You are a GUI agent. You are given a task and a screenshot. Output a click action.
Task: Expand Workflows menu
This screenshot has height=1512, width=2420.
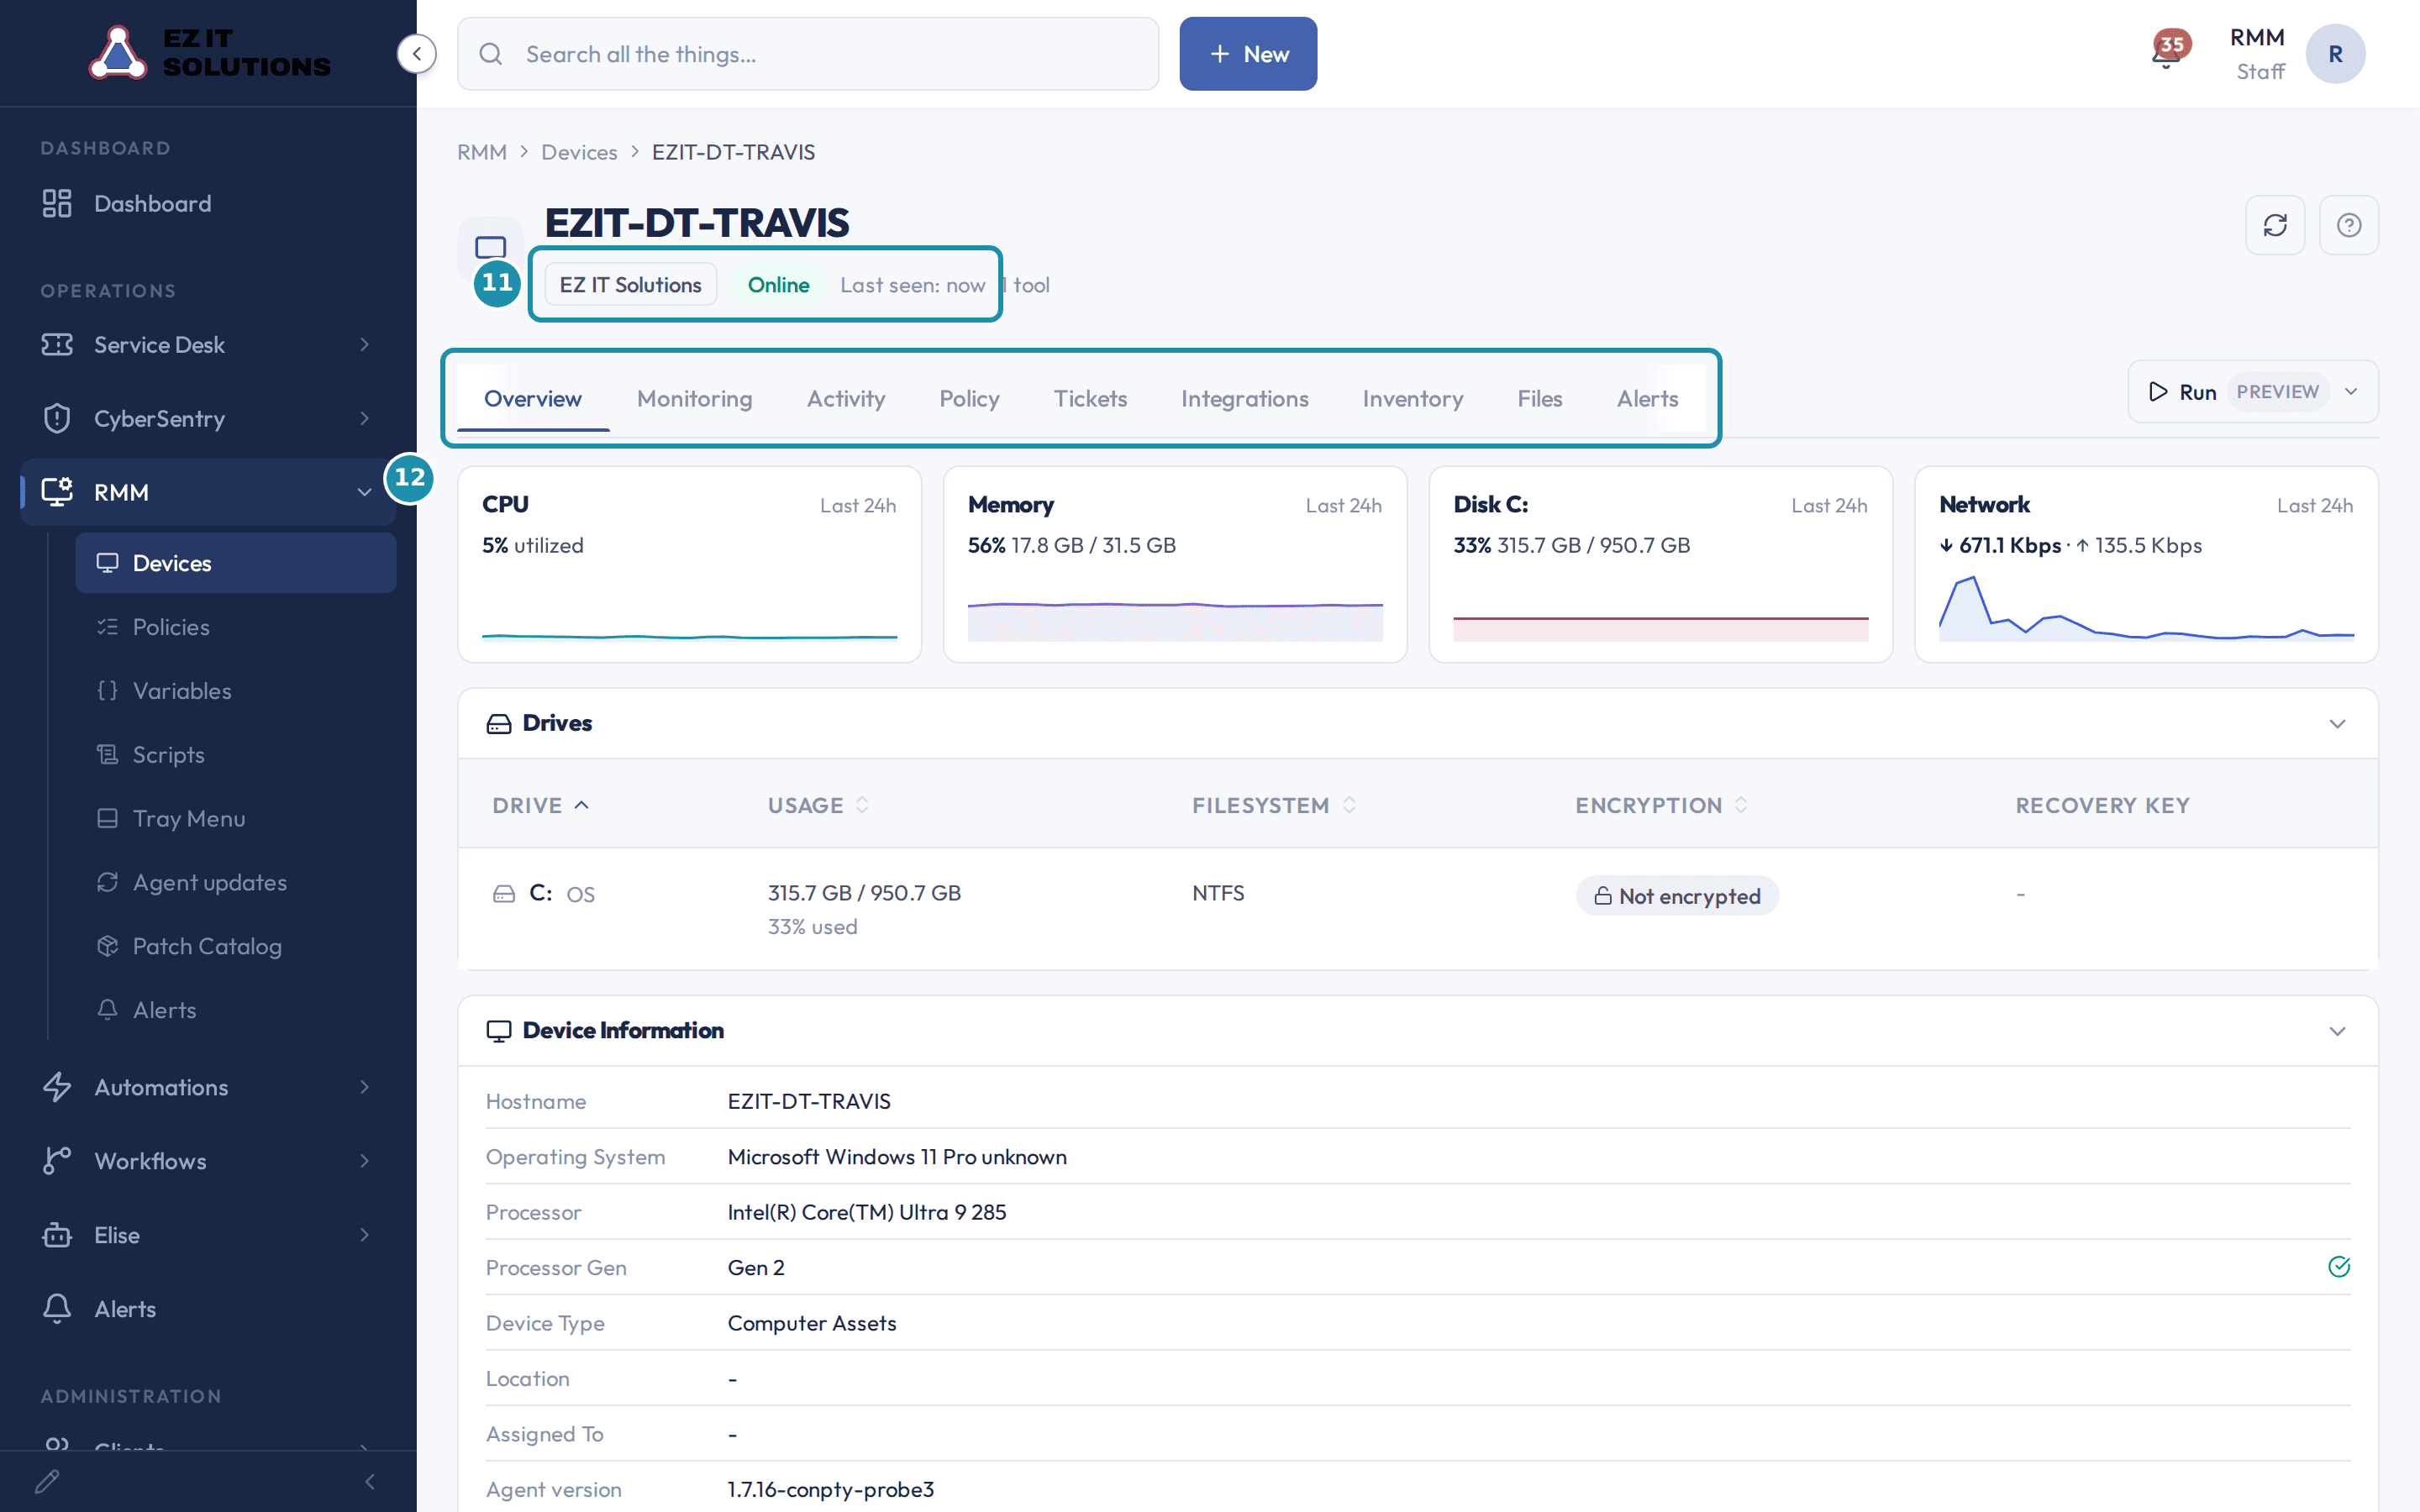click(x=208, y=1161)
